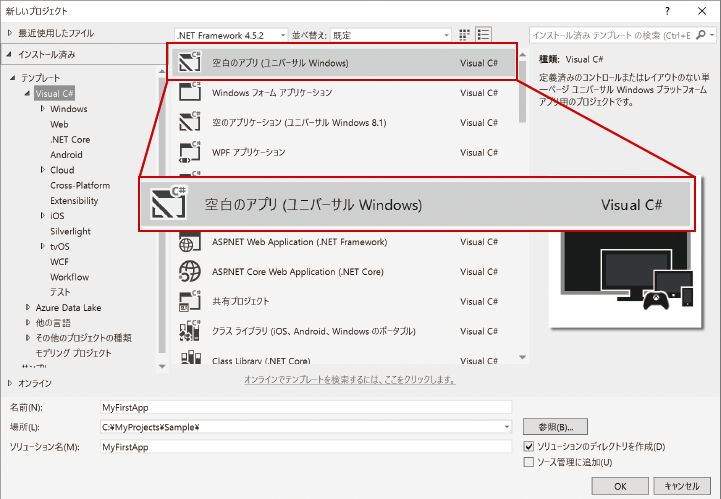Expand the tvOS tree node arrow
The height and width of the screenshot is (499, 721).
tap(42, 247)
